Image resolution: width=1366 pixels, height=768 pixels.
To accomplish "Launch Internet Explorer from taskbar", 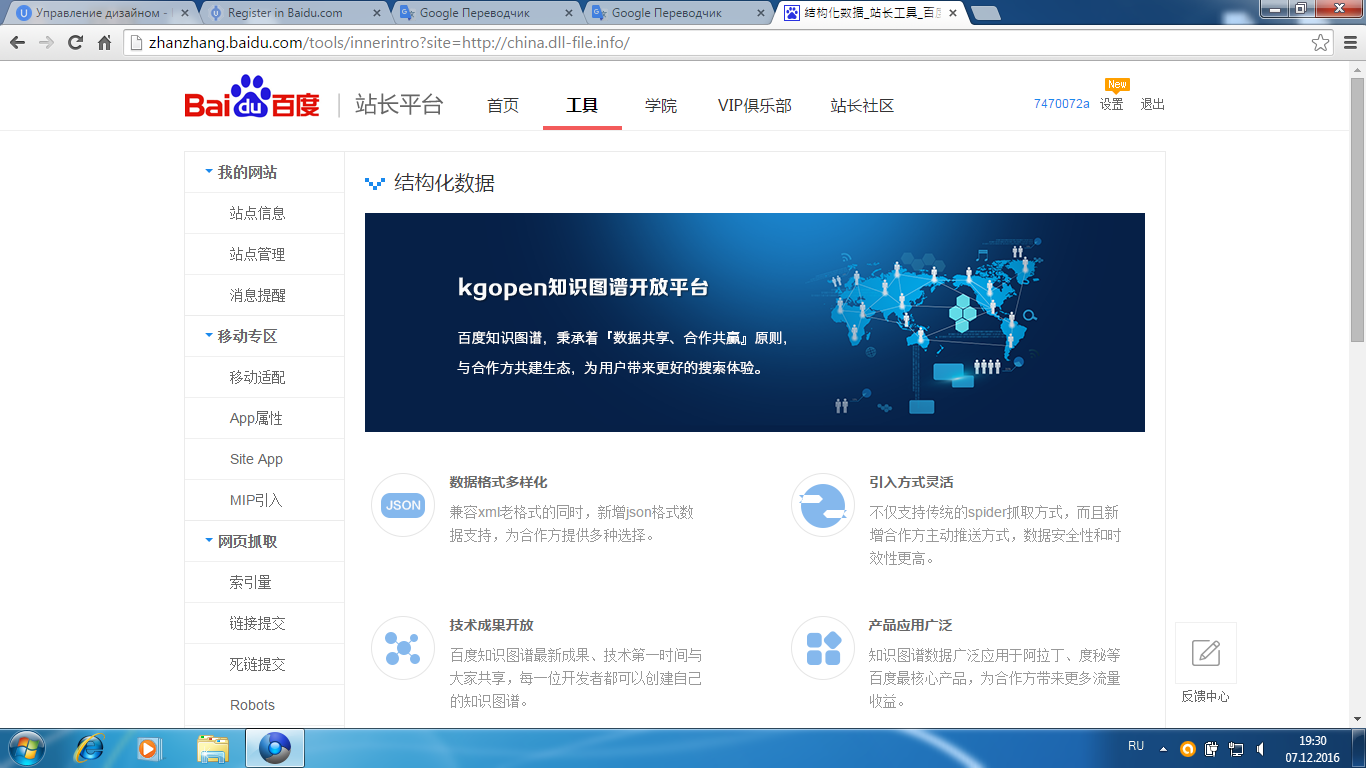I will [x=91, y=748].
